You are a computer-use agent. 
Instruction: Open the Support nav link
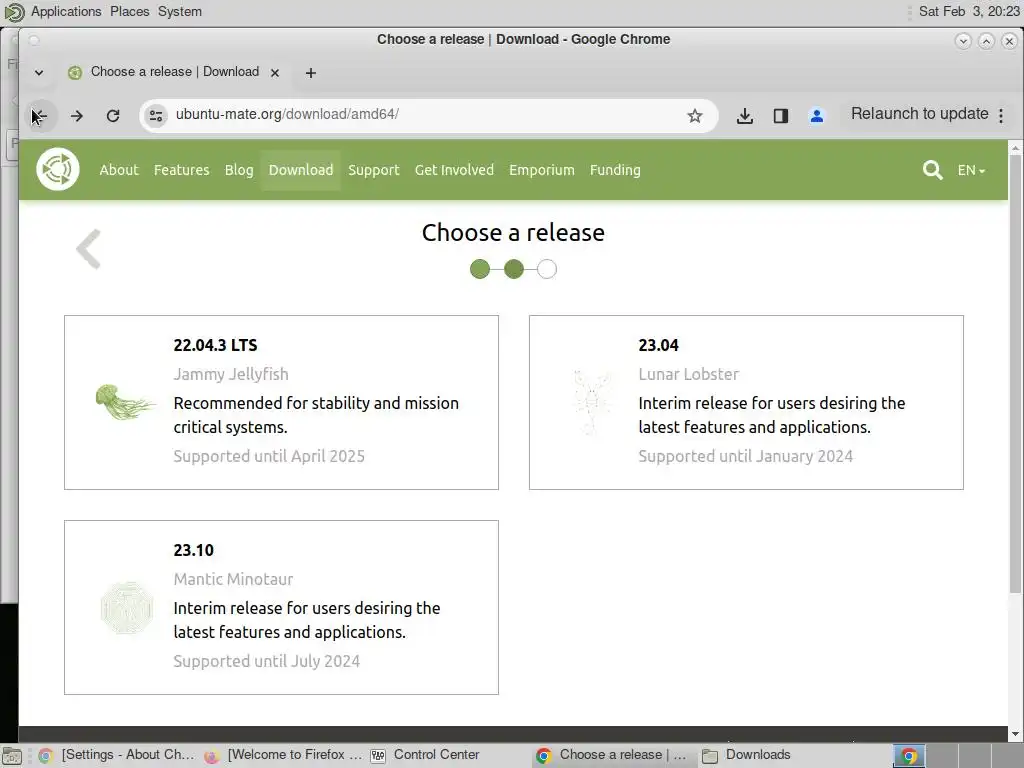point(374,170)
